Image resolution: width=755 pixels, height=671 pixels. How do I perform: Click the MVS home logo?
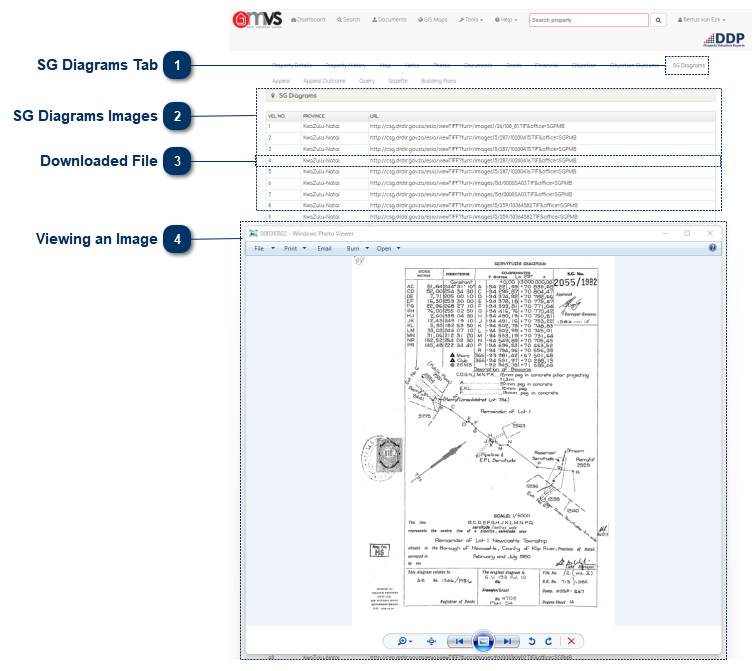[257, 19]
